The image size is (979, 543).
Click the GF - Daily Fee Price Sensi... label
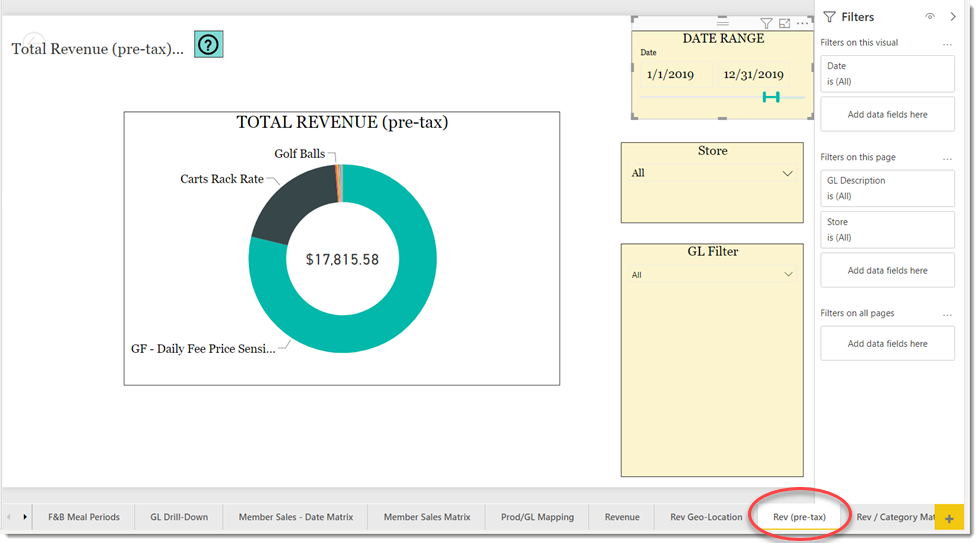pos(203,349)
